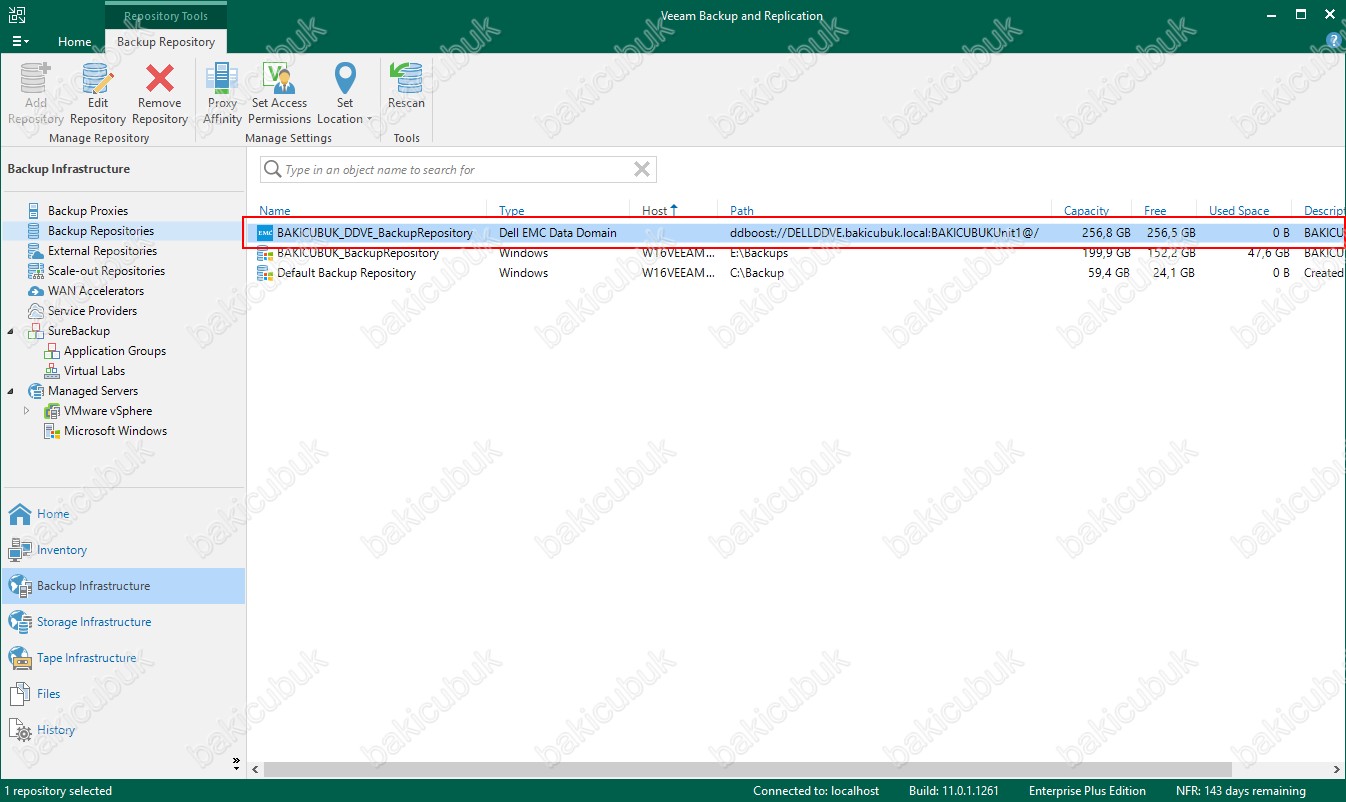Click the ddboost path cell

click(884, 233)
